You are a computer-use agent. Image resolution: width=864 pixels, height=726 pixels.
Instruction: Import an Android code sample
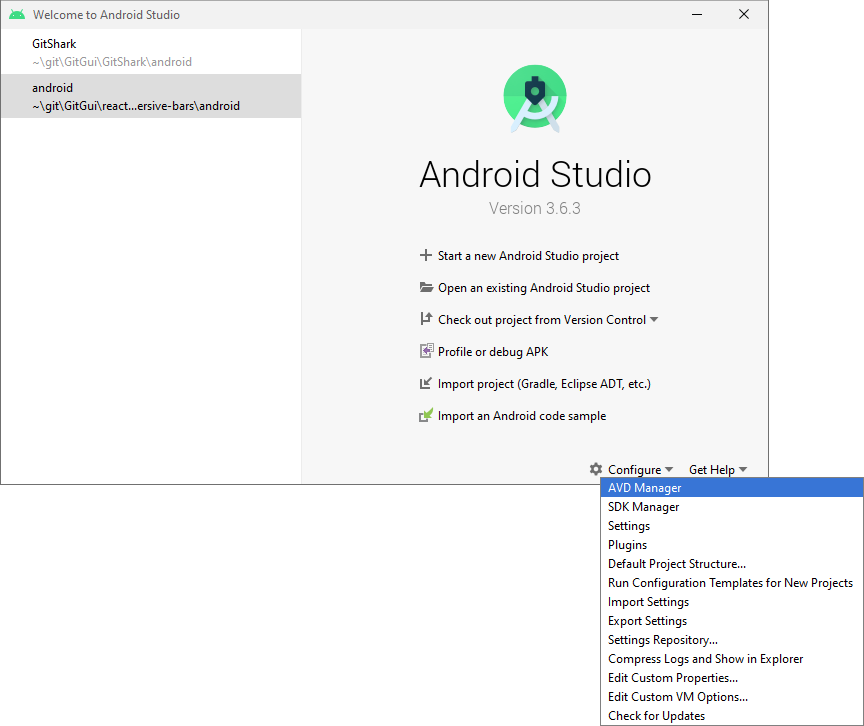pyautogui.click(x=522, y=416)
